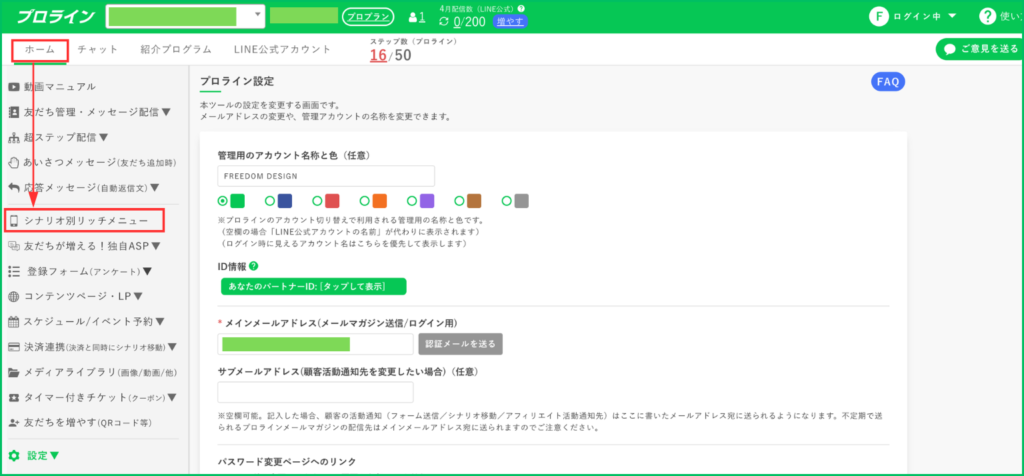Expand コンテンツページ・LP menu
Image resolution: width=1024 pixels, height=476 pixels.
(x=138, y=296)
